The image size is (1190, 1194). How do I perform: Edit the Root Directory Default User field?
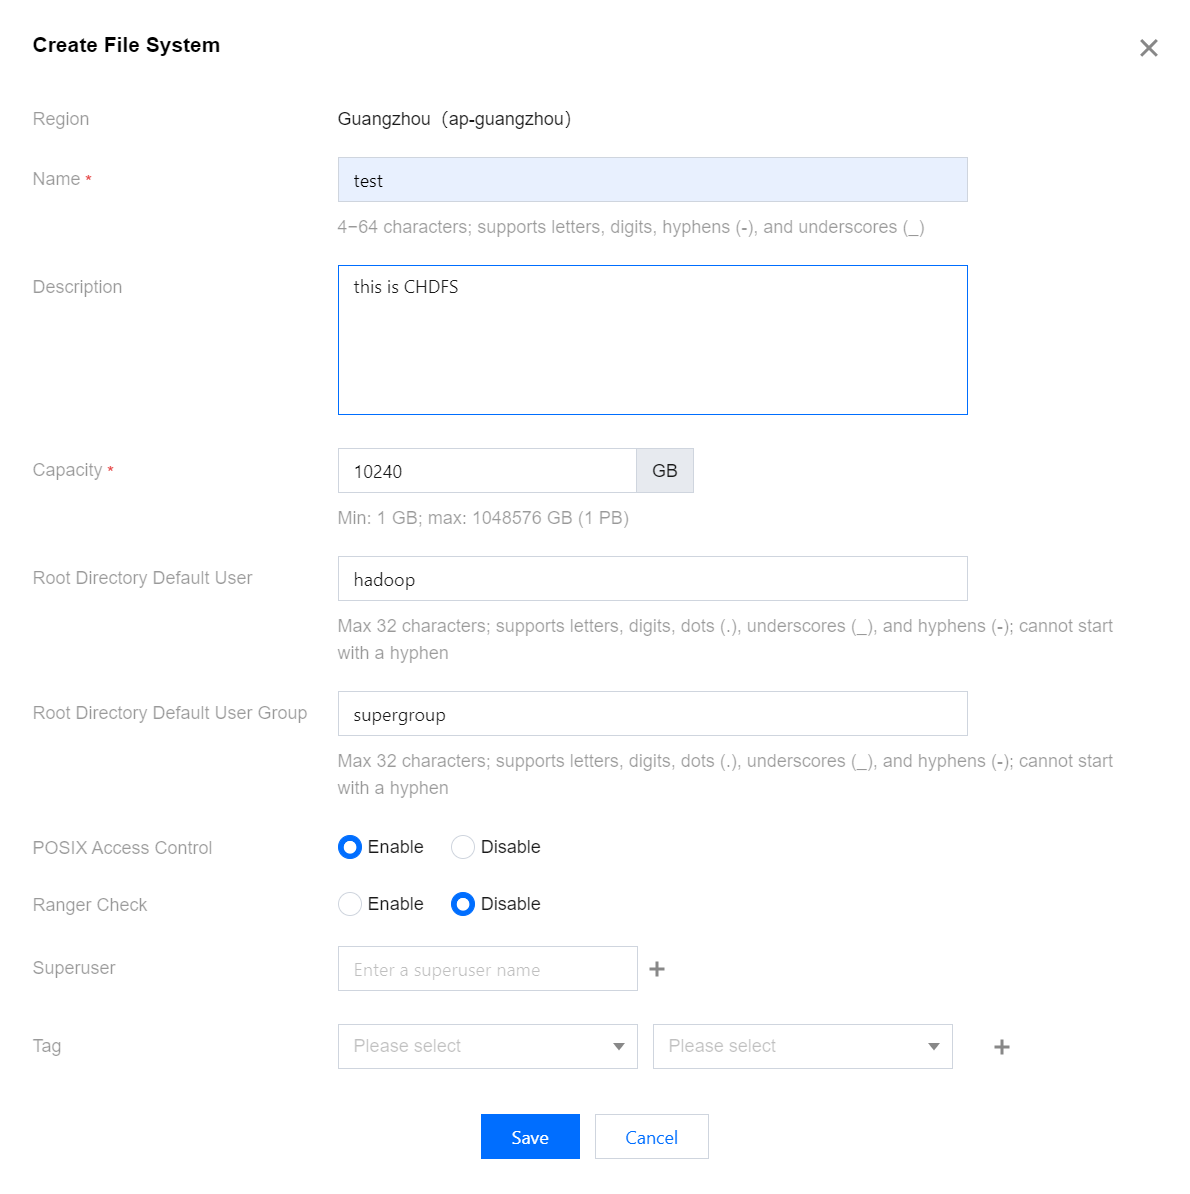point(652,579)
